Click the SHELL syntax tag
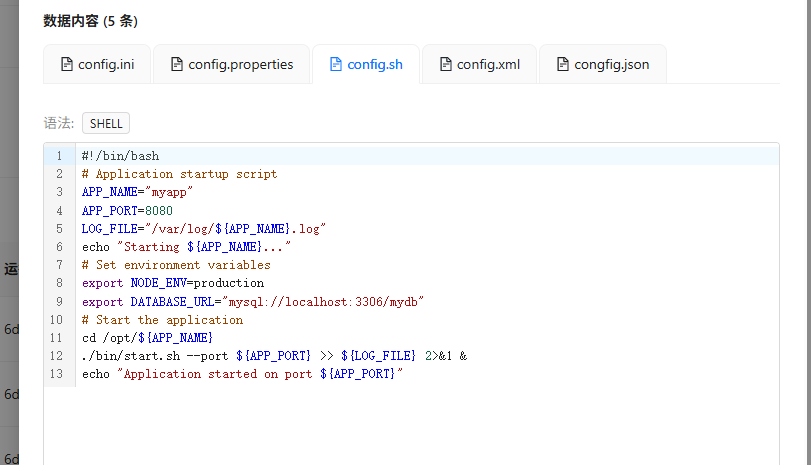This screenshot has width=811, height=465. pos(106,124)
